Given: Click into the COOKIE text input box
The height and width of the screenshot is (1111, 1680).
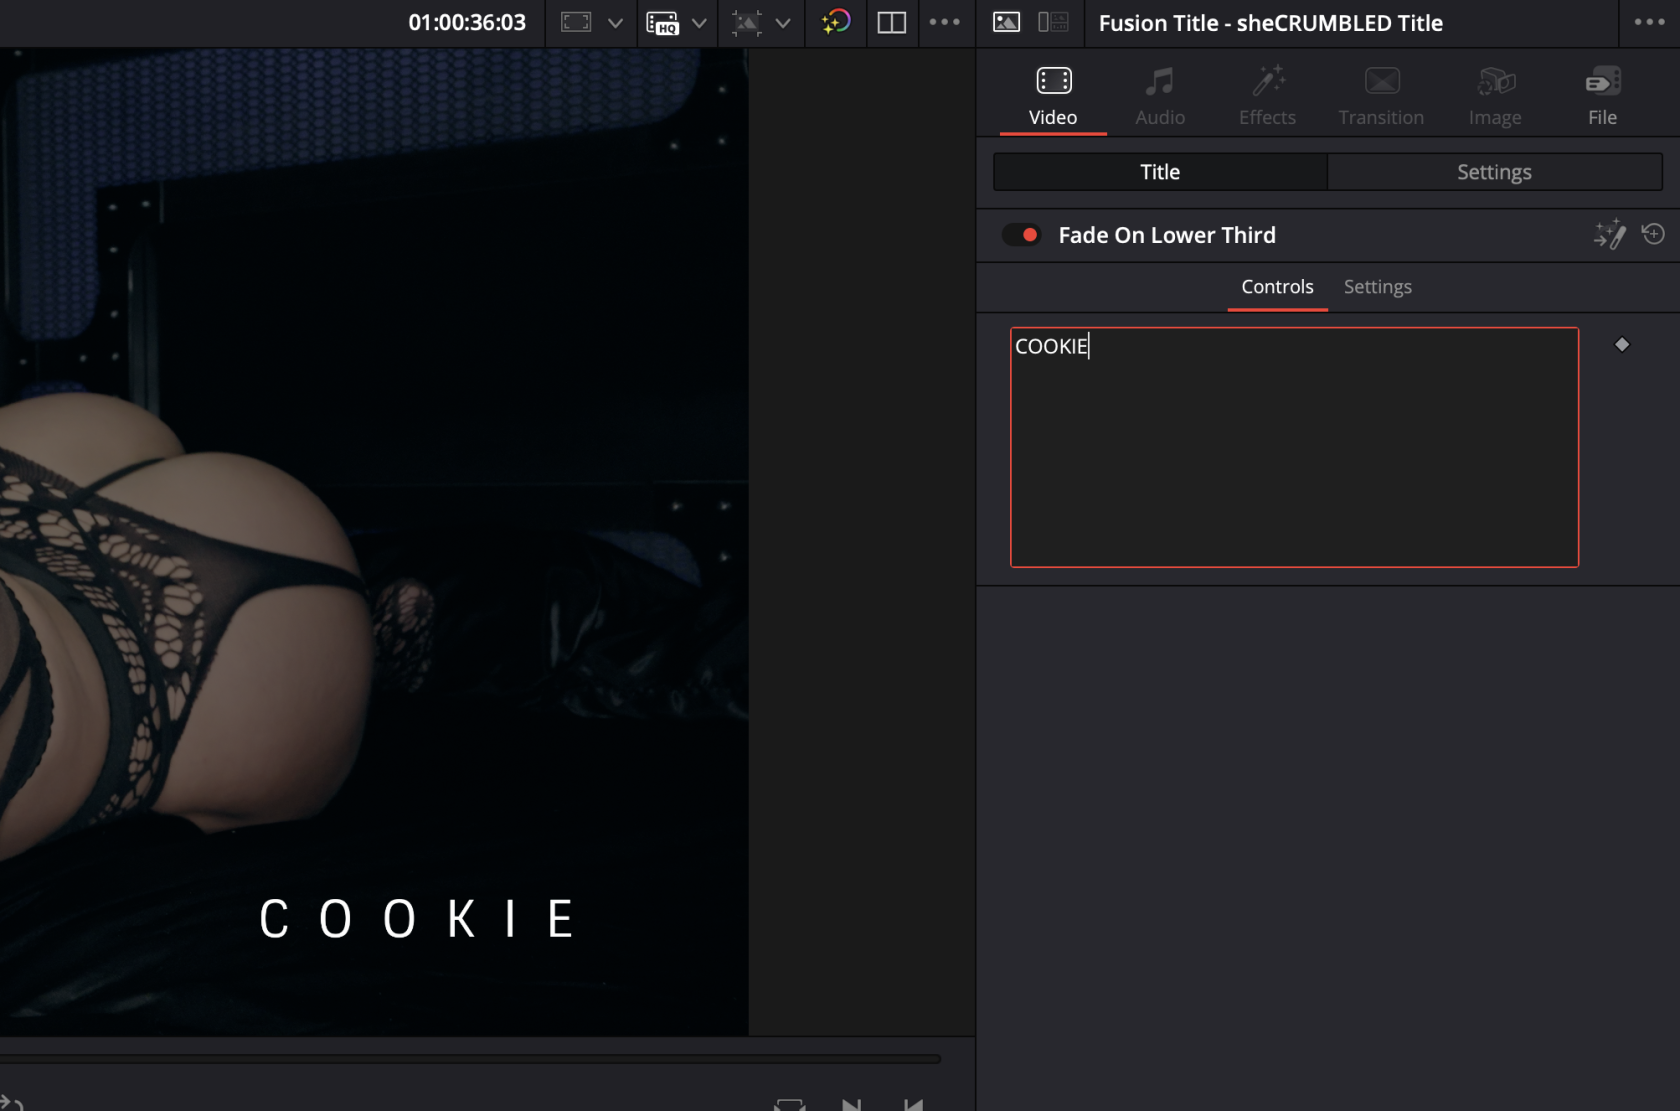Looking at the screenshot, I should (x=1294, y=447).
